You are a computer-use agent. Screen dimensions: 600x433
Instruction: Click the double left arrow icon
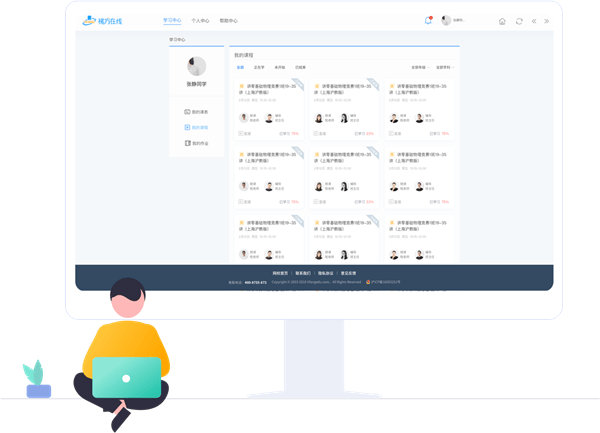pos(534,21)
